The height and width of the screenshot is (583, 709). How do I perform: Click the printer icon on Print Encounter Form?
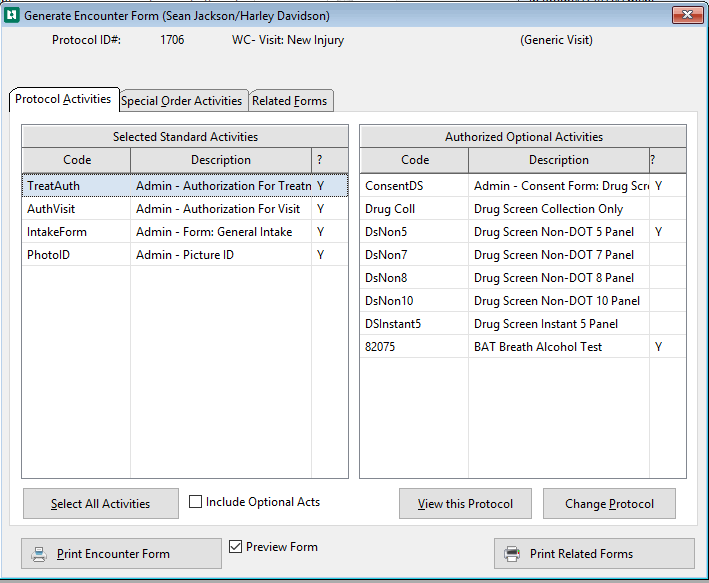coord(39,554)
